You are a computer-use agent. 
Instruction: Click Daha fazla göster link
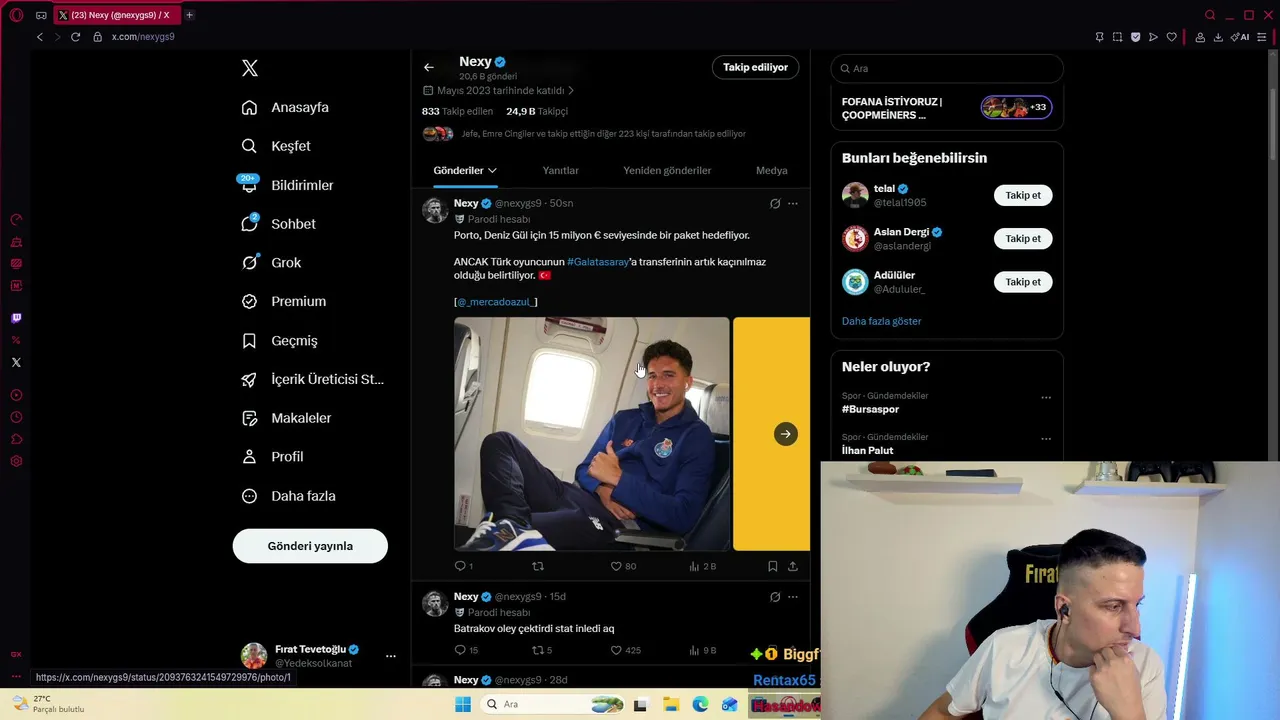[x=881, y=321]
